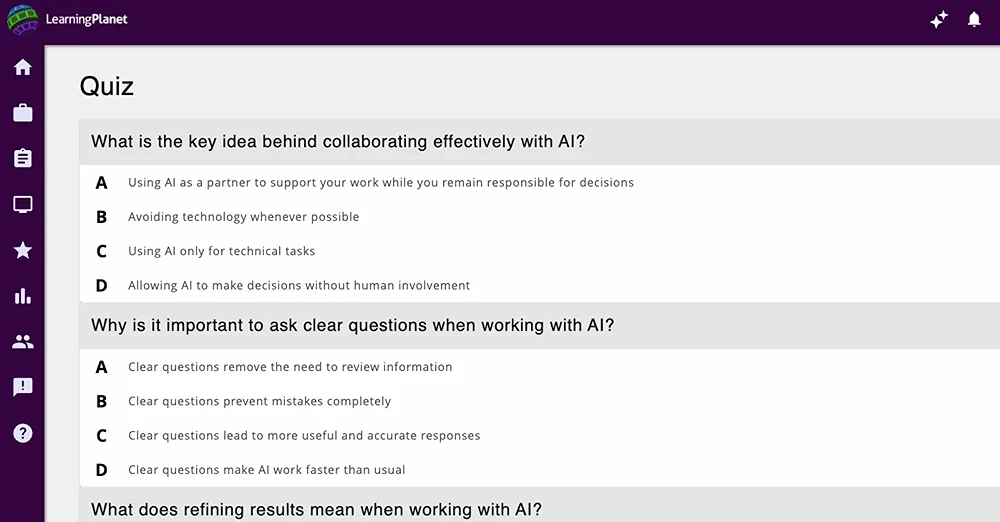Screen dimensions: 1000x522
Task: Choose answer B clear questions prevent mistakes completely
Action: pyautogui.click(x=540, y=401)
